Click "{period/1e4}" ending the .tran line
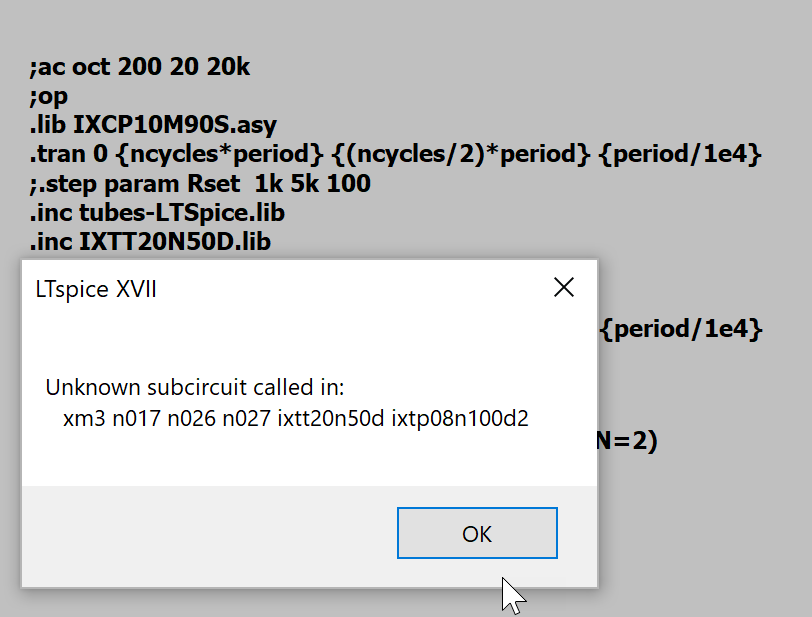 [680, 154]
